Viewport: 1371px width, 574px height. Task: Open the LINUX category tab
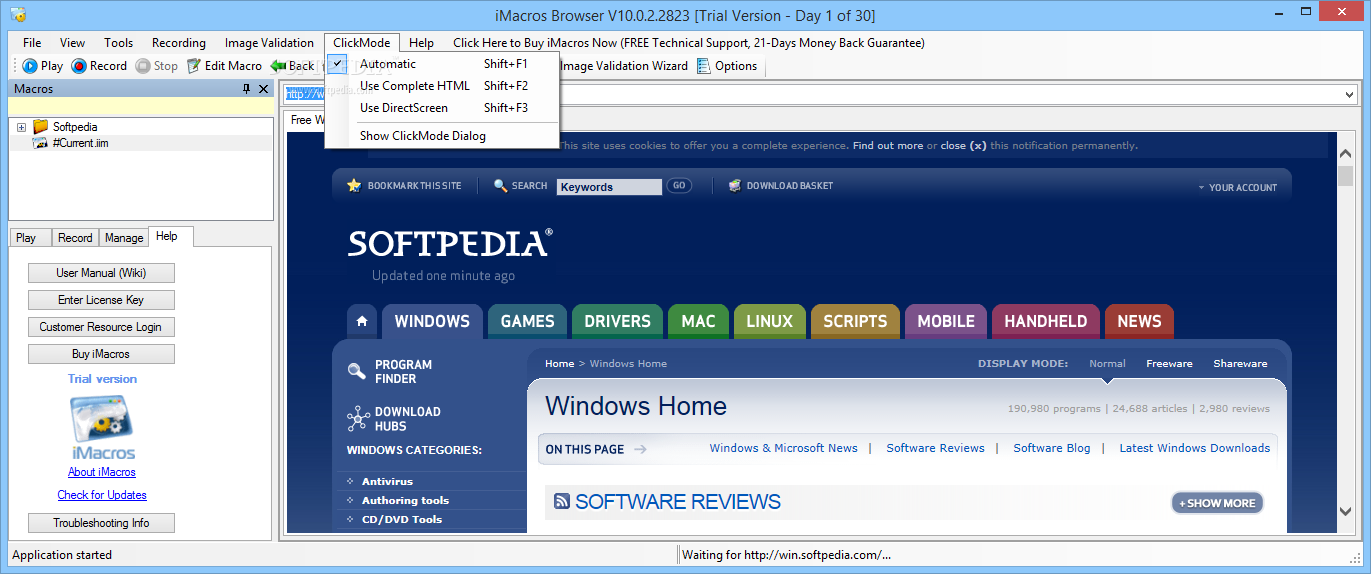[x=769, y=321]
